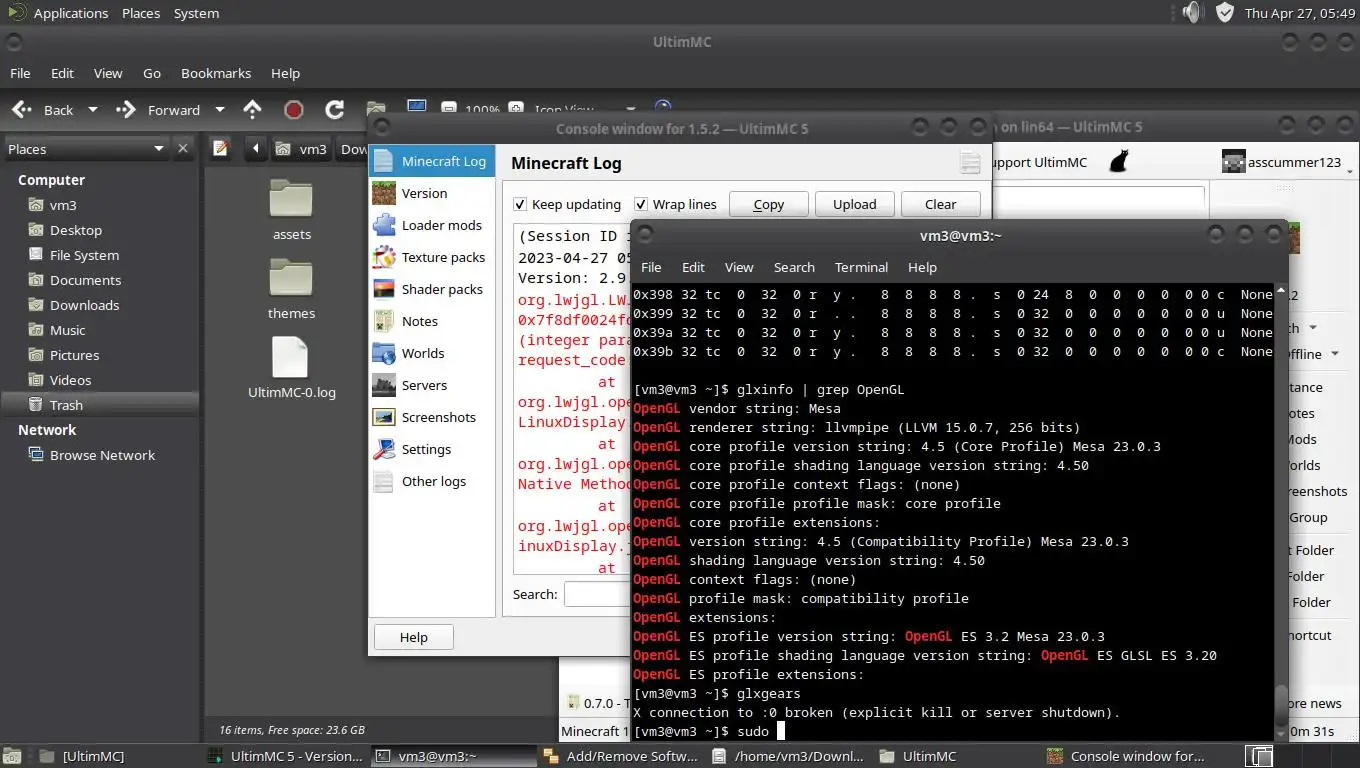Open Shader packs in the console sidebar
The width and height of the screenshot is (1360, 768).
[432, 289]
